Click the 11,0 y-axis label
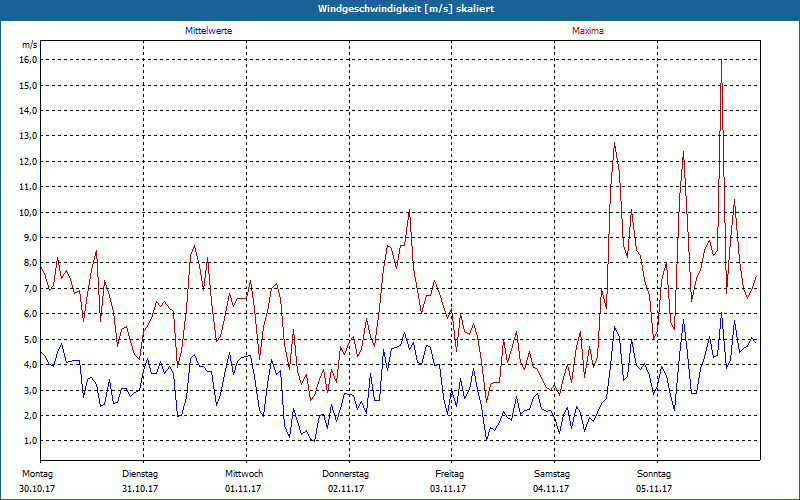 click(30, 187)
